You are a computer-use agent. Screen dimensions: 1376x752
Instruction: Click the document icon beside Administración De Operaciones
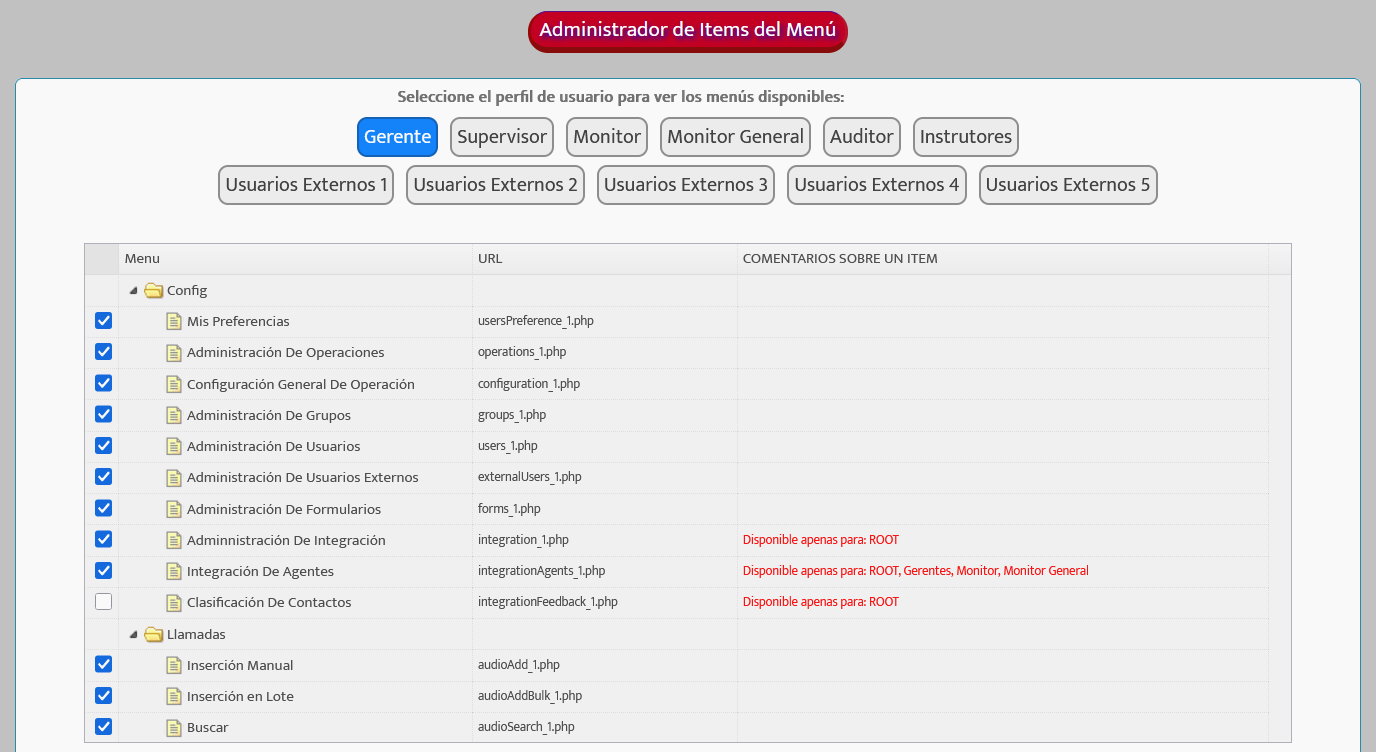[174, 353]
